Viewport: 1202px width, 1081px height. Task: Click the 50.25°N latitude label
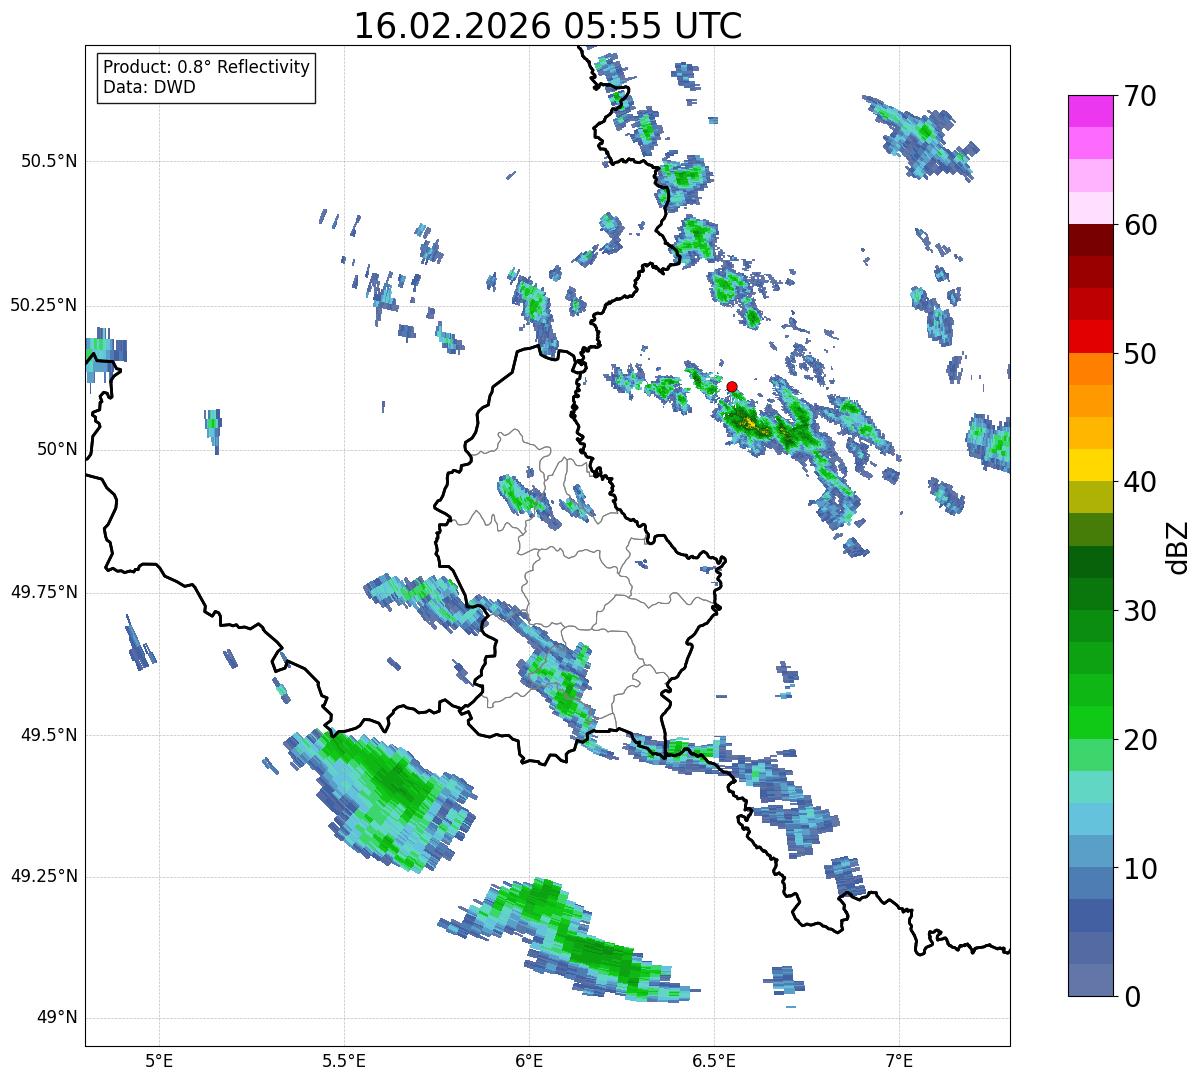(x=44, y=305)
